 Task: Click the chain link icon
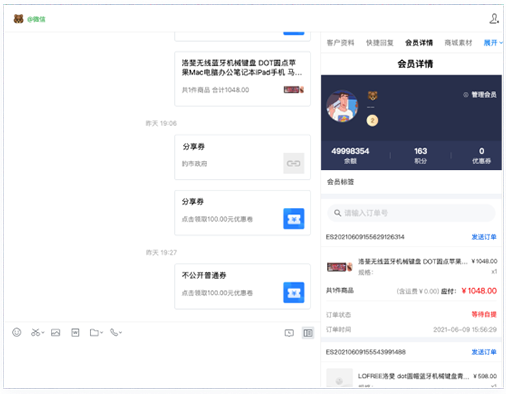[294, 163]
